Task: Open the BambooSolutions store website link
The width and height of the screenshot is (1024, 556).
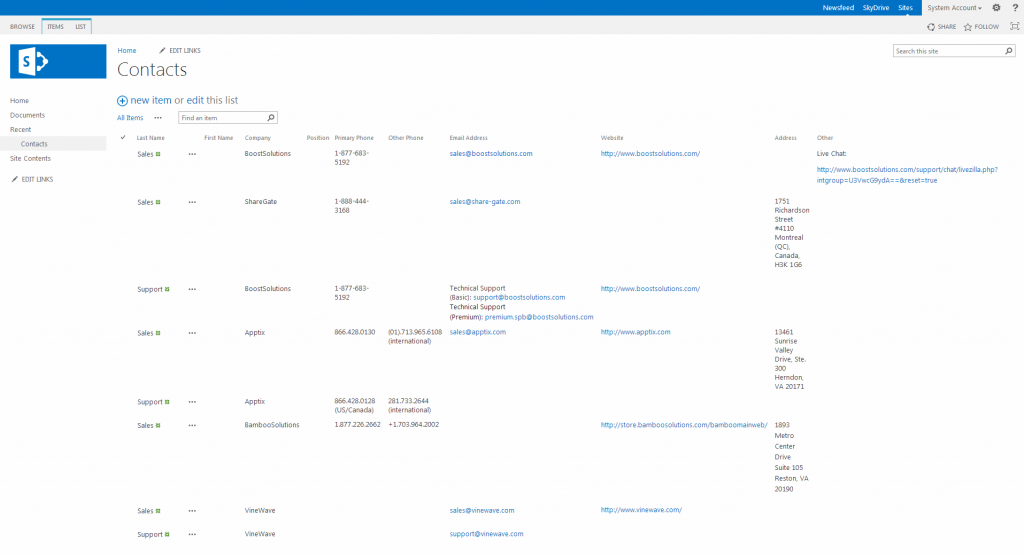Action: pos(684,425)
